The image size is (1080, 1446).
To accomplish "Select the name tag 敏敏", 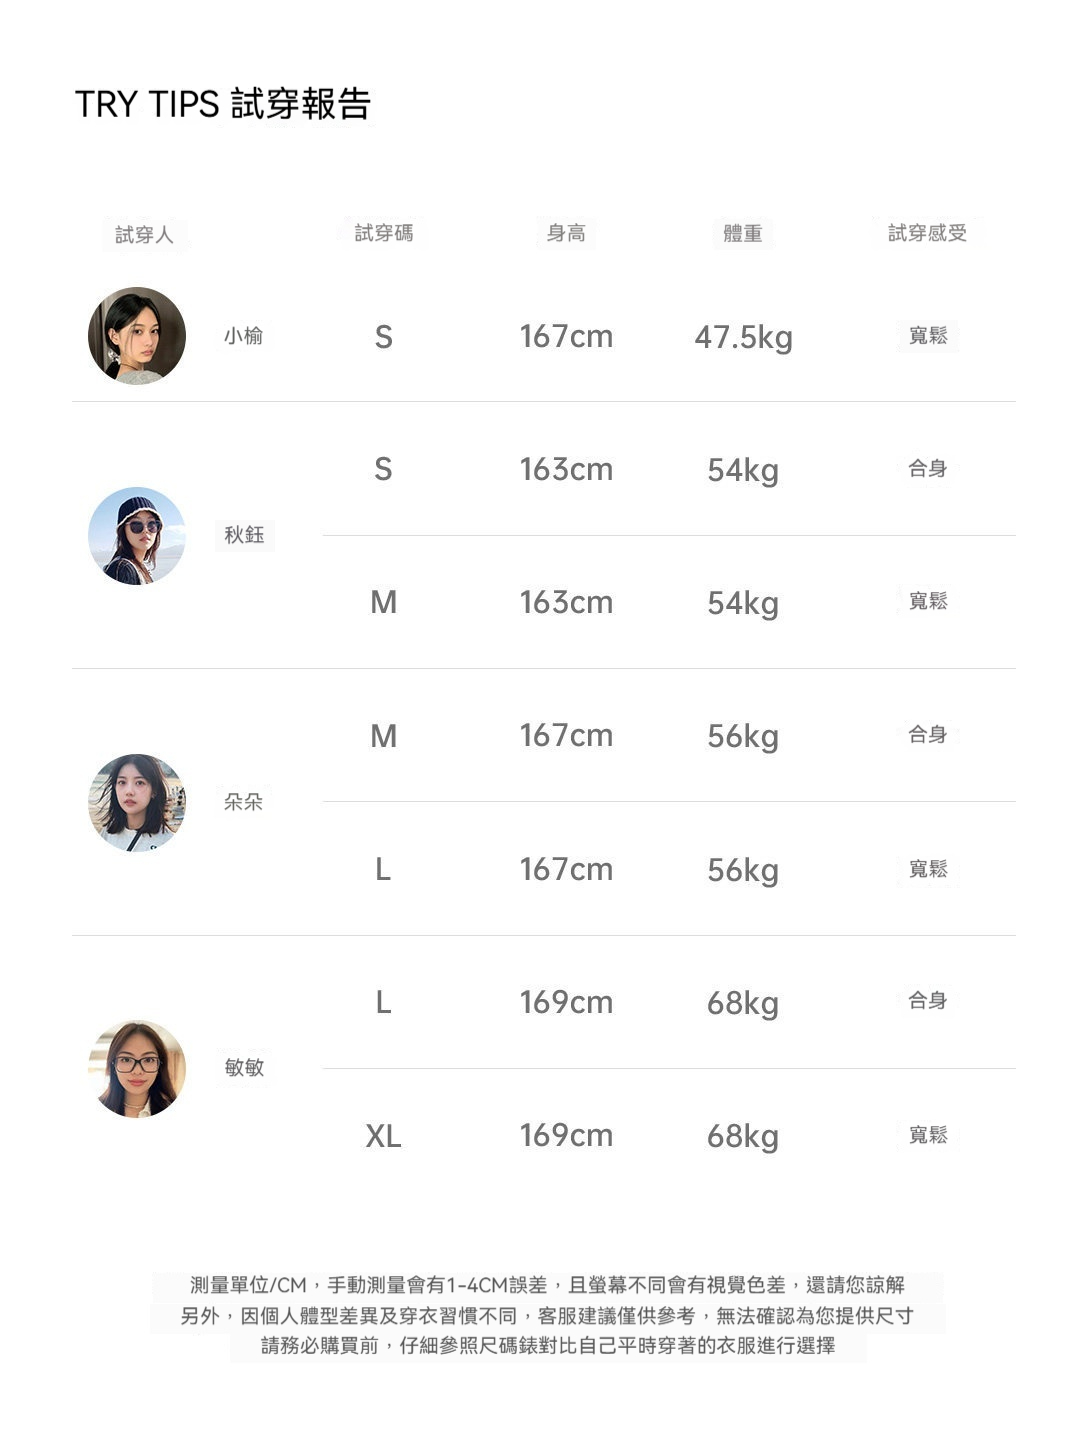I will click(x=244, y=1067).
